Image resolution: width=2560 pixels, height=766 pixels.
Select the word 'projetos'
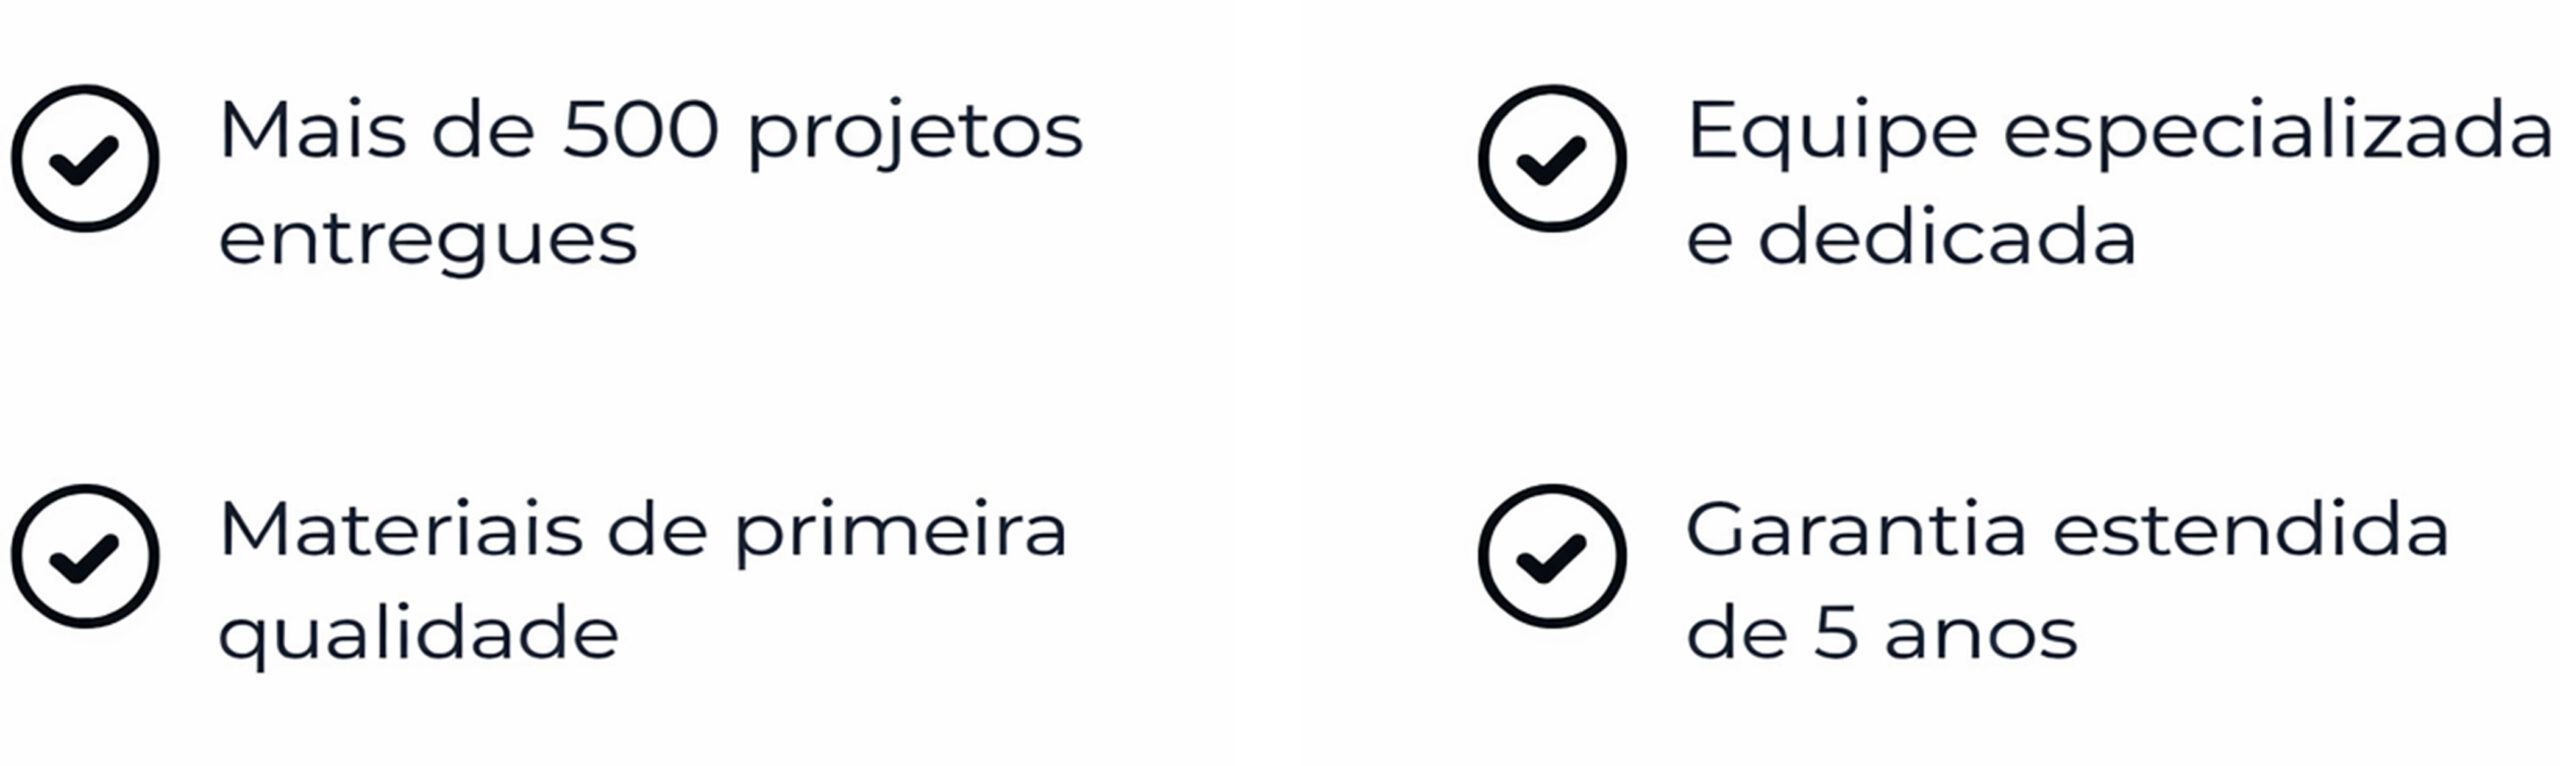click(915, 135)
